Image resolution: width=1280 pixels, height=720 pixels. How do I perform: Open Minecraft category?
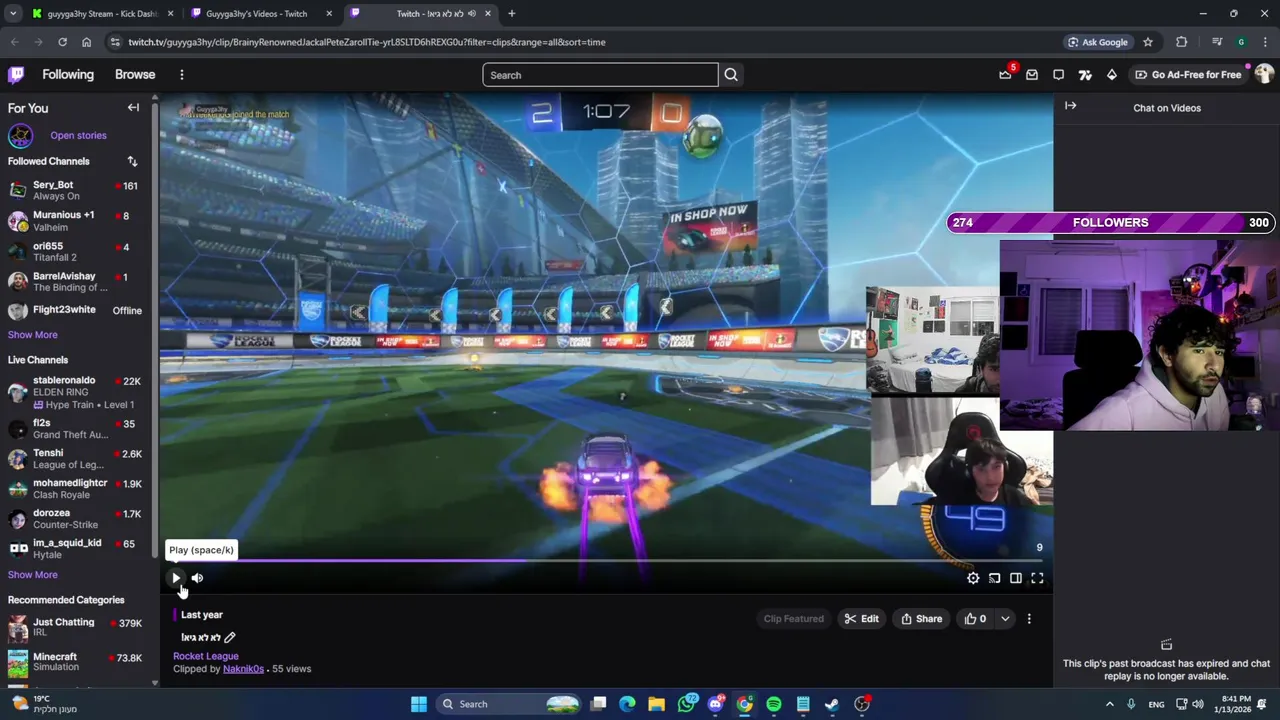[x=75, y=662]
